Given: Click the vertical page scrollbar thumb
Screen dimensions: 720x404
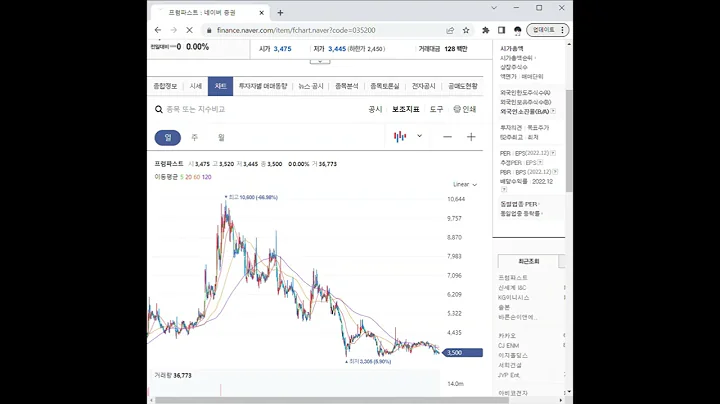Looking at the screenshot, I should click(569, 140).
